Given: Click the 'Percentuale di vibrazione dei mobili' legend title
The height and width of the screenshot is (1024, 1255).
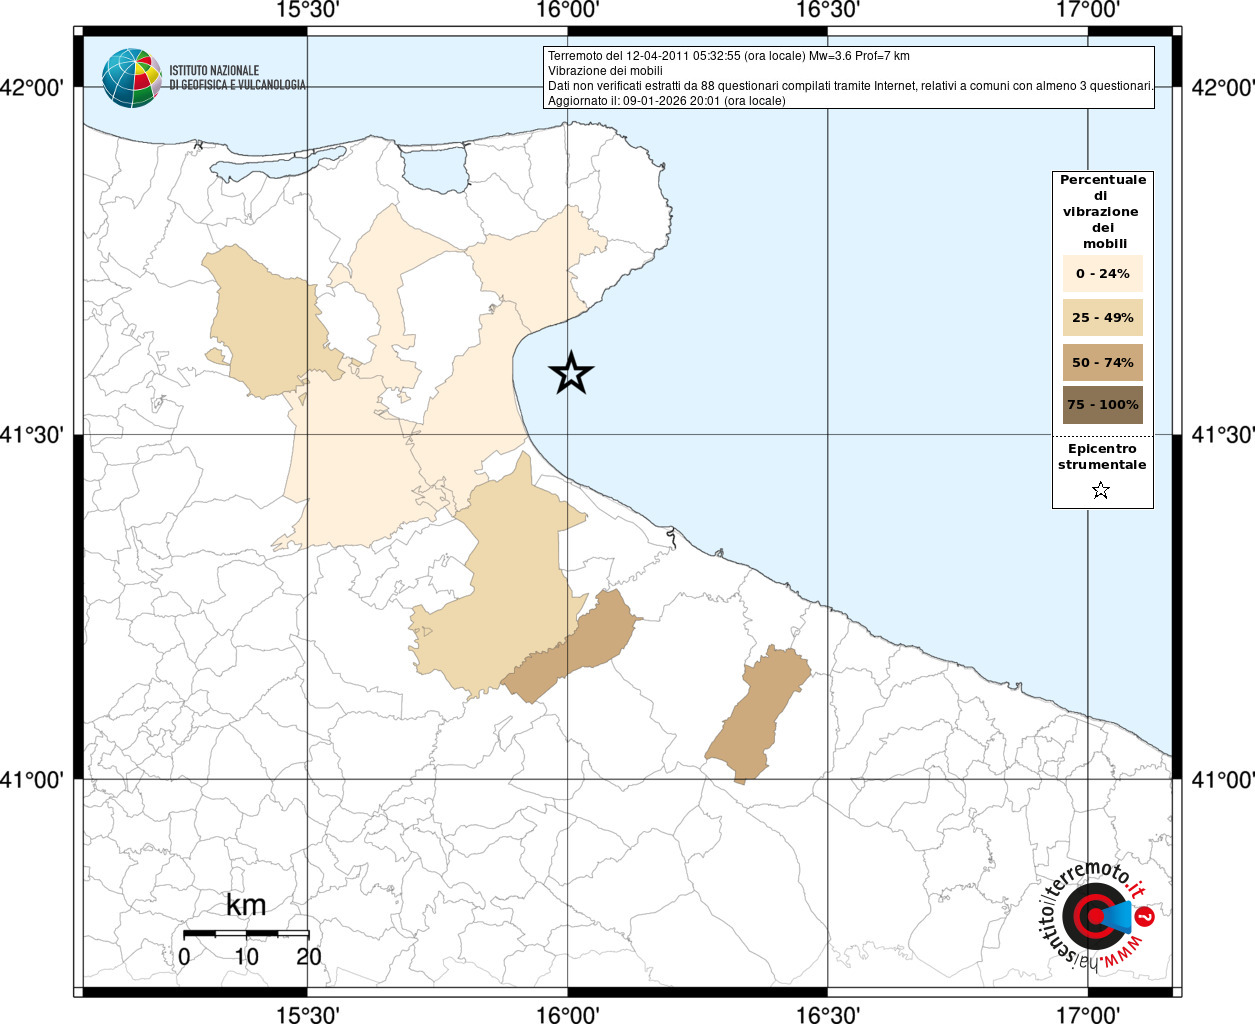Looking at the screenshot, I should pos(1102,211).
